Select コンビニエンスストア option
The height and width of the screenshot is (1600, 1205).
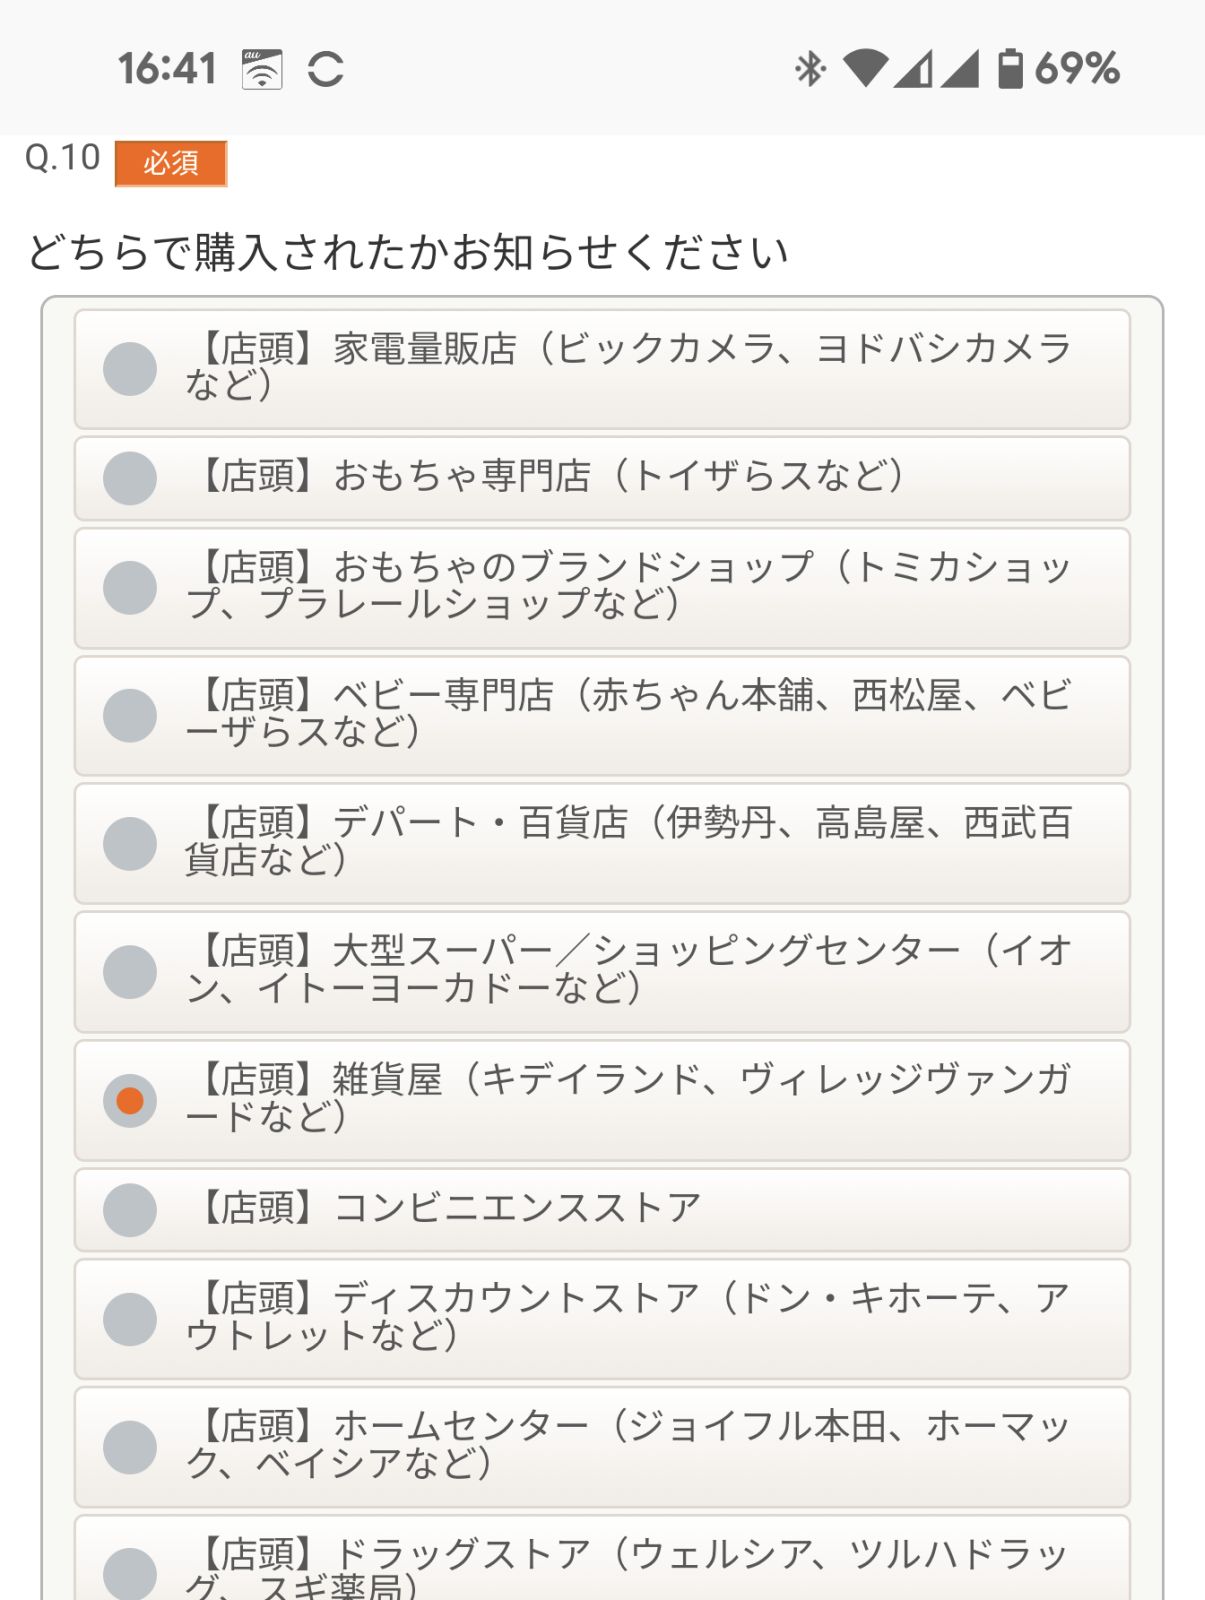(x=602, y=1210)
